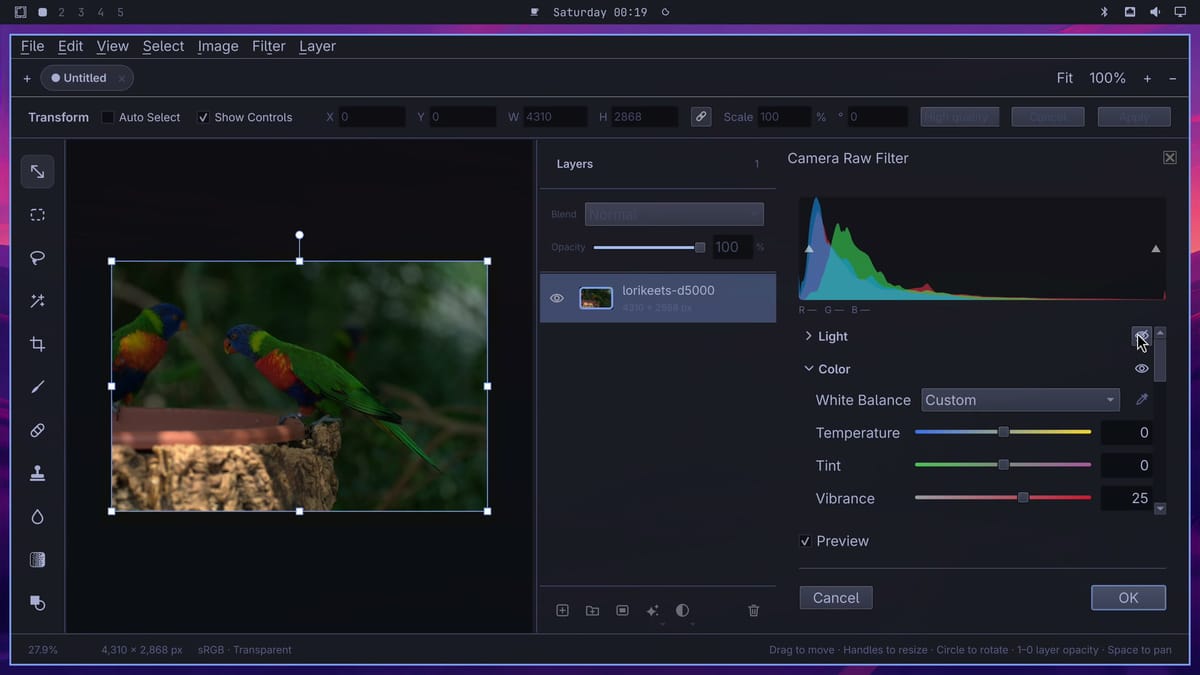Image resolution: width=1200 pixels, height=675 pixels.
Task: Click the Width field showing 4310
Action: coord(555,117)
